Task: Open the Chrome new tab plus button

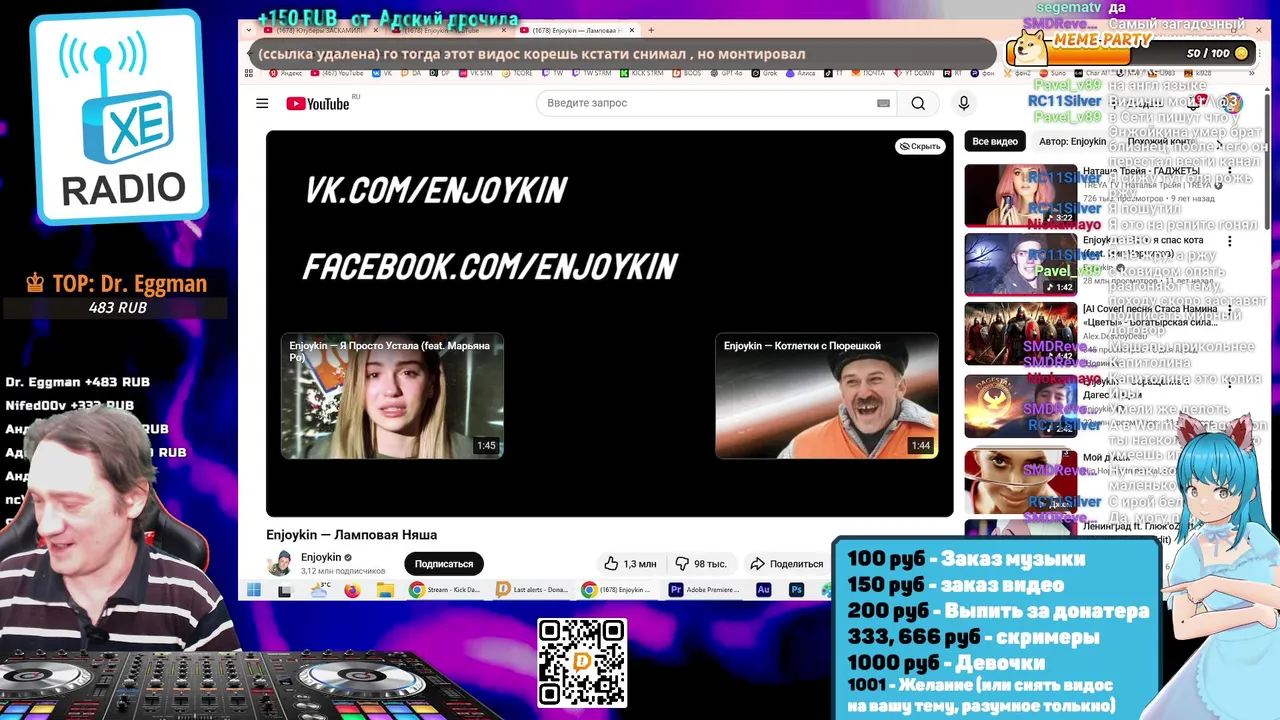Action: pos(651,30)
